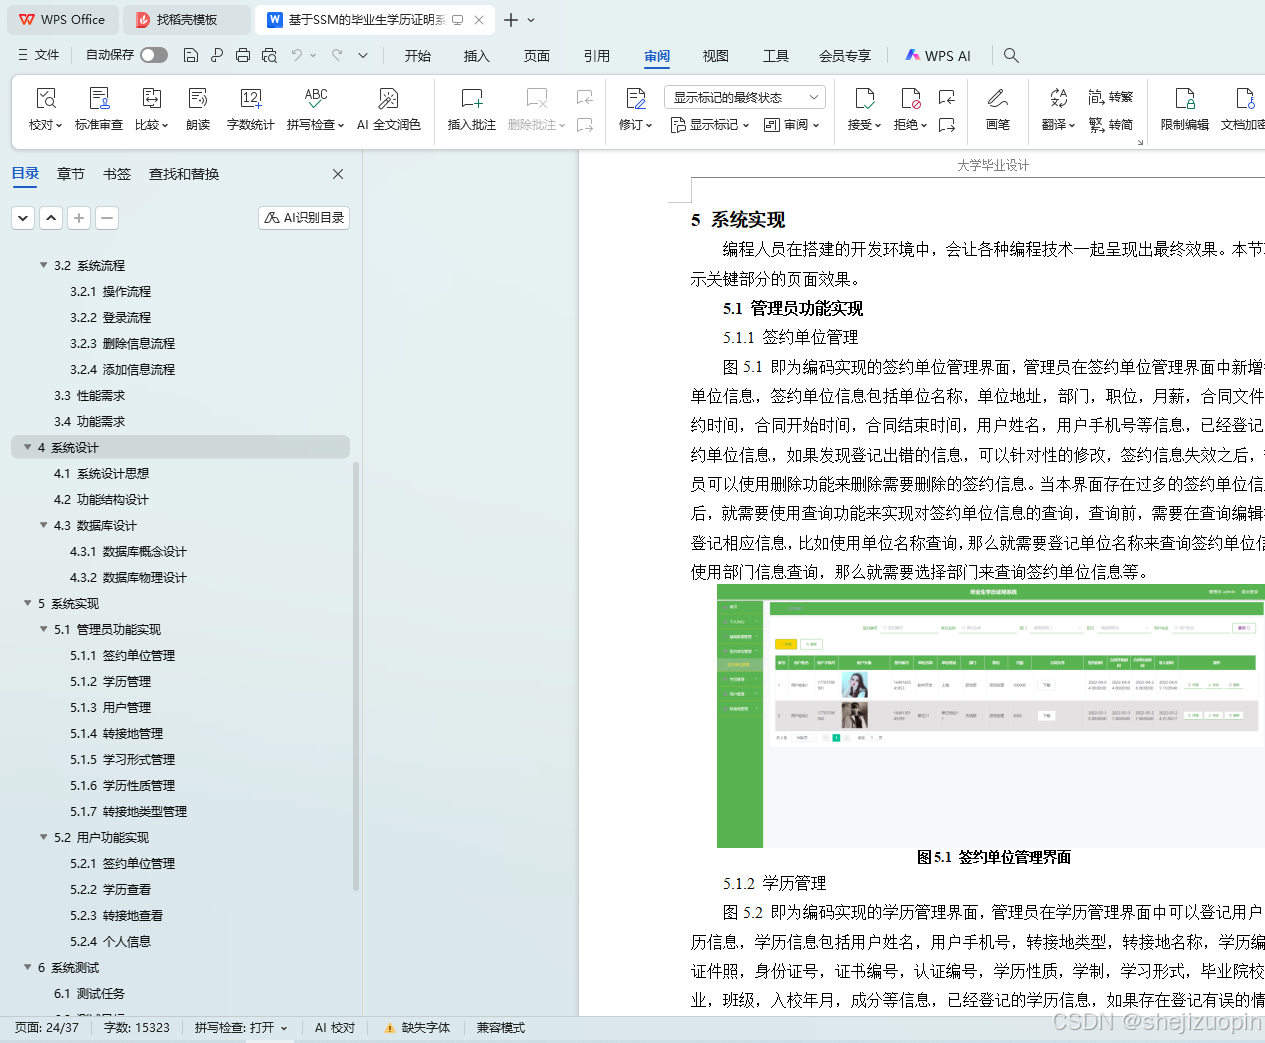Select the 画笔 ink pen tool
The height and width of the screenshot is (1043, 1265).
click(x=998, y=108)
